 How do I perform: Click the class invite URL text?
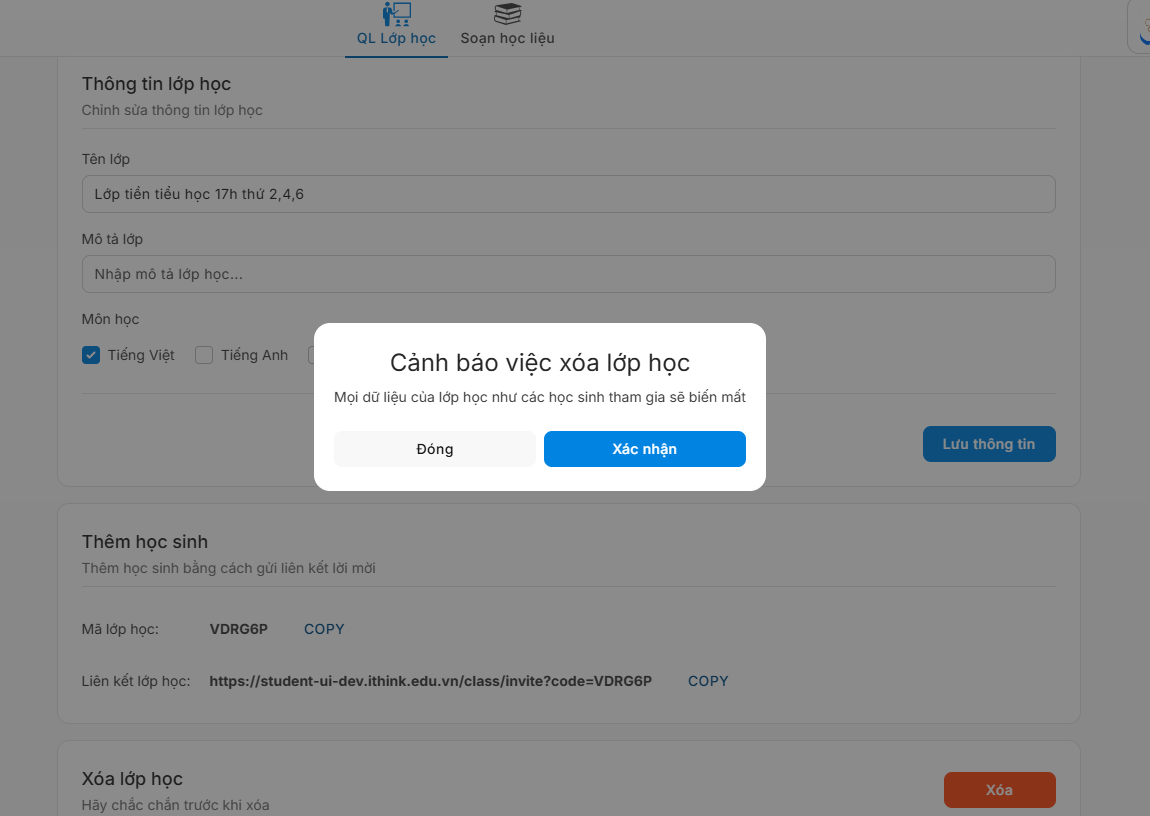tap(430, 680)
